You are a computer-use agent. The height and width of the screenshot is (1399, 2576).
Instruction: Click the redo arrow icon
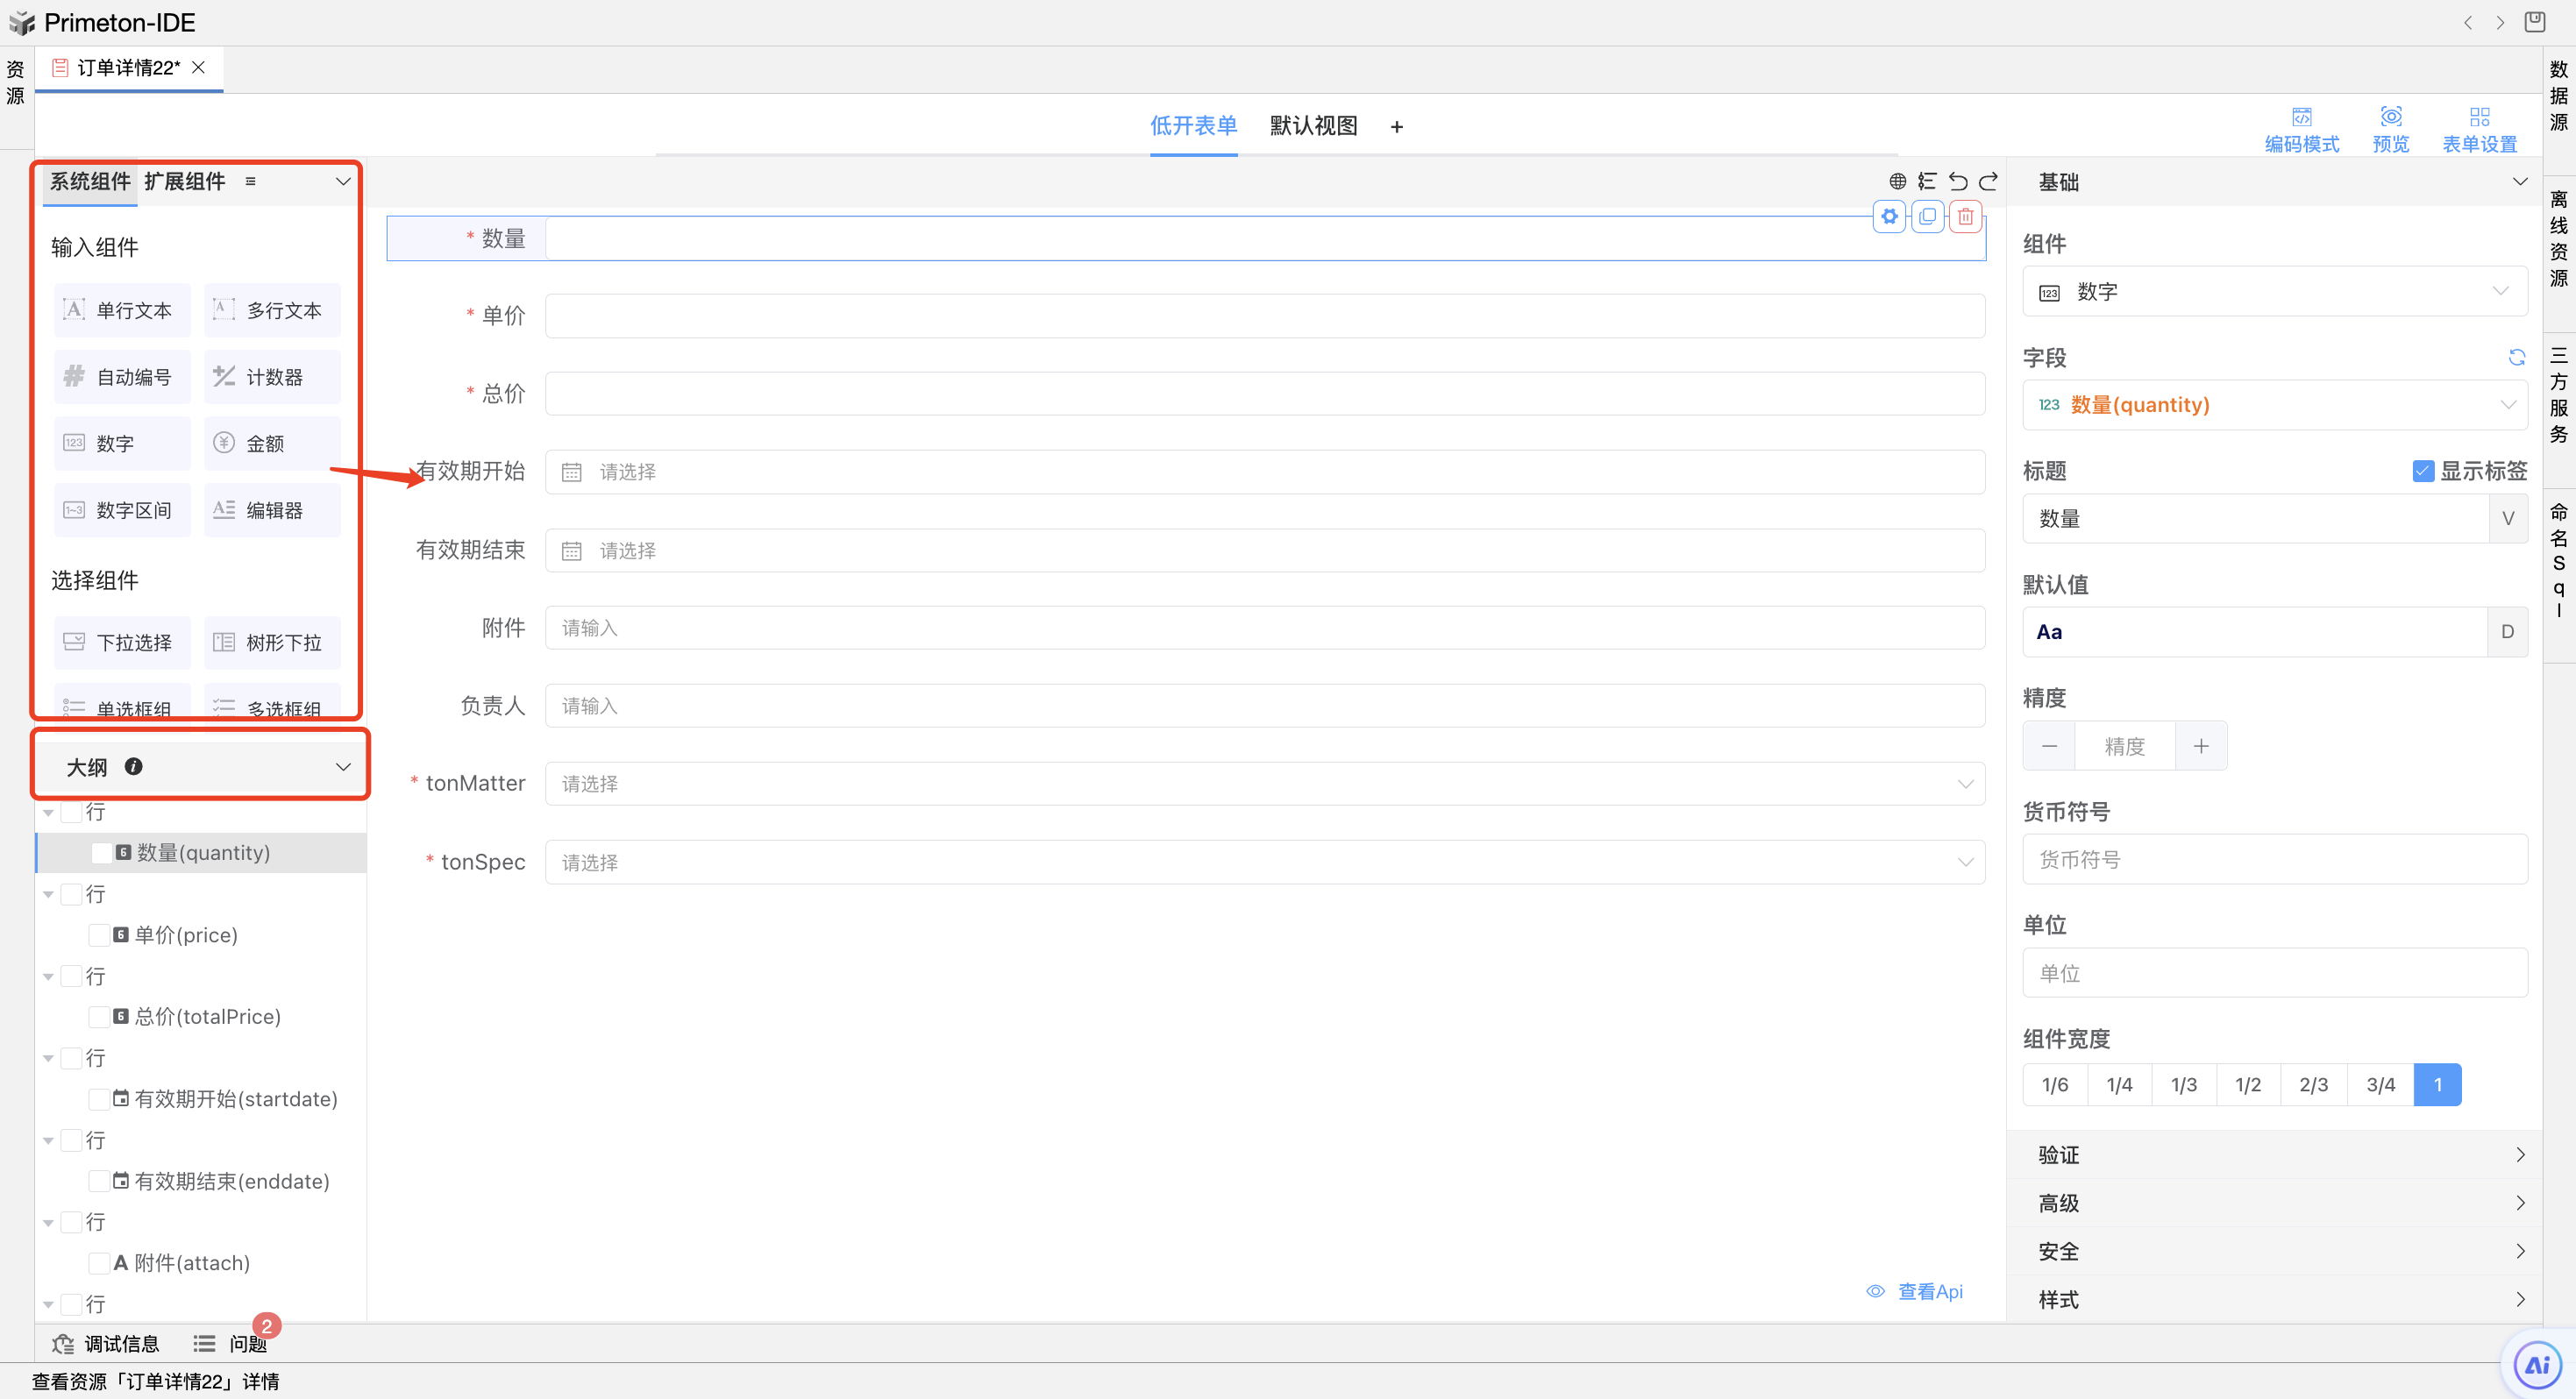[1988, 181]
